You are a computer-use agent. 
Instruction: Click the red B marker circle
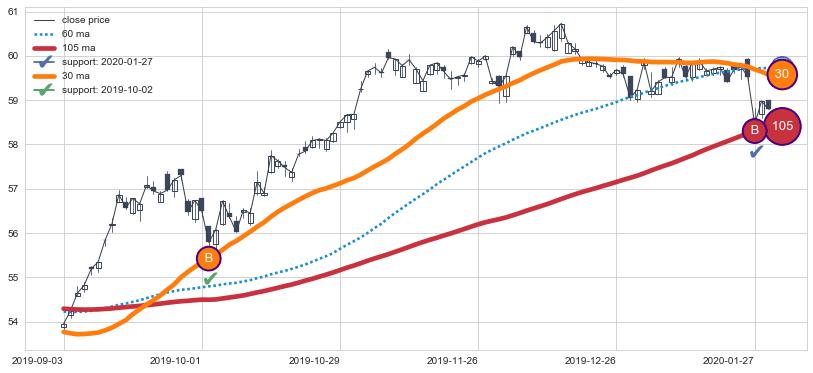coord(755,131)
